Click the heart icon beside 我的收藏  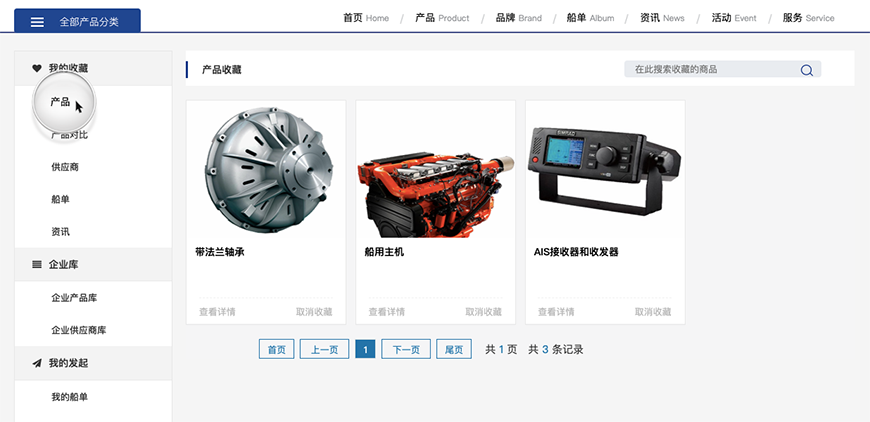(37, 68)
